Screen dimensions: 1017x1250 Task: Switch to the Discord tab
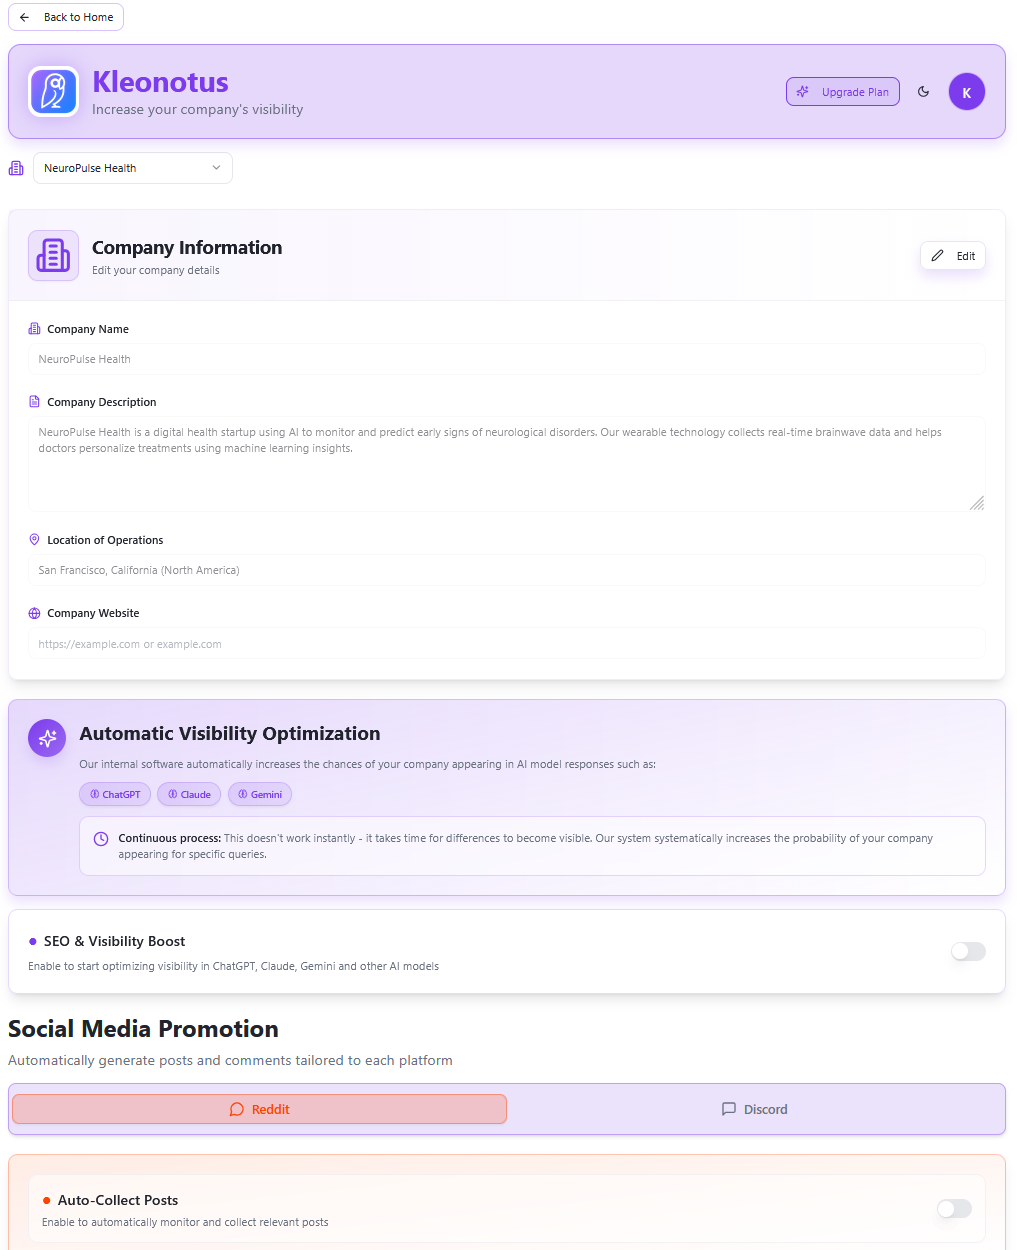click(x=754, y=1109)
